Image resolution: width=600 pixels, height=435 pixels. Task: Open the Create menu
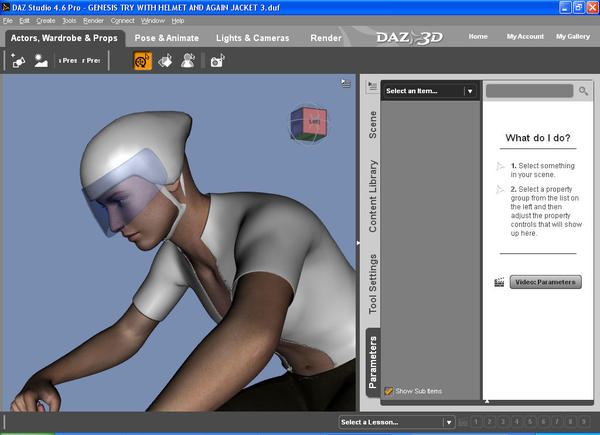point(46,21)
